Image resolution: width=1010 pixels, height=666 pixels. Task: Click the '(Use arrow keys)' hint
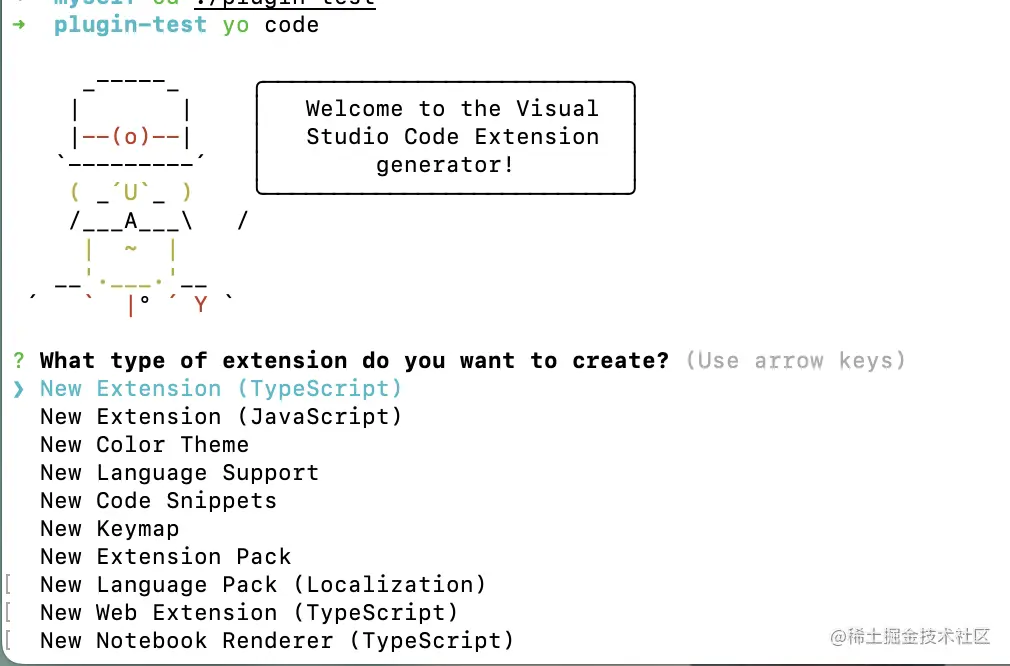[x=796, y=361]
